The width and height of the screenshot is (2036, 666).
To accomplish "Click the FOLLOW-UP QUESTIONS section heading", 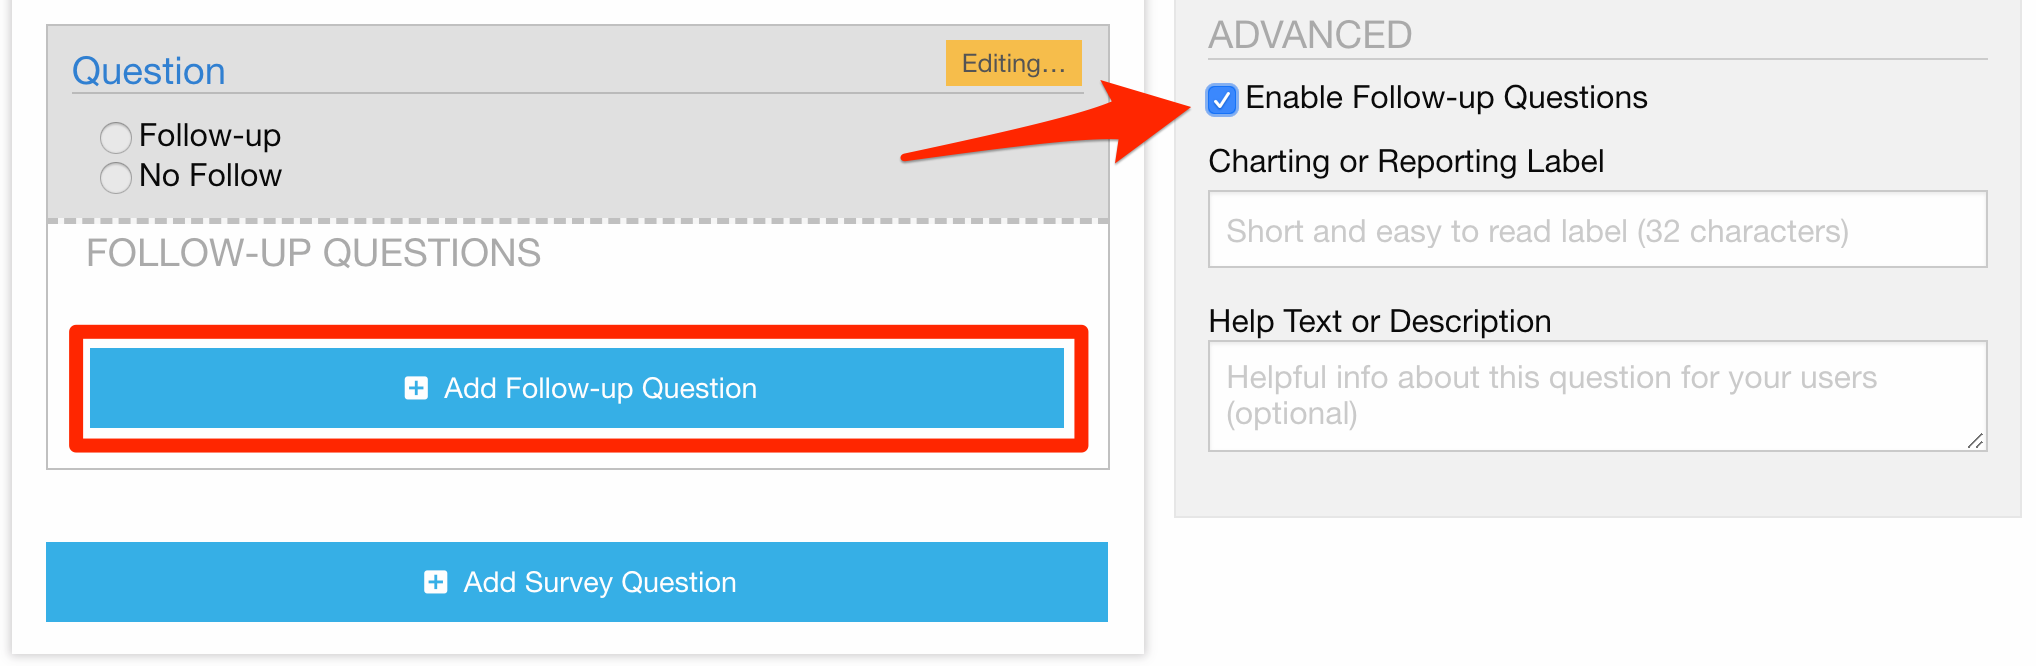I will tap(313, 253).
